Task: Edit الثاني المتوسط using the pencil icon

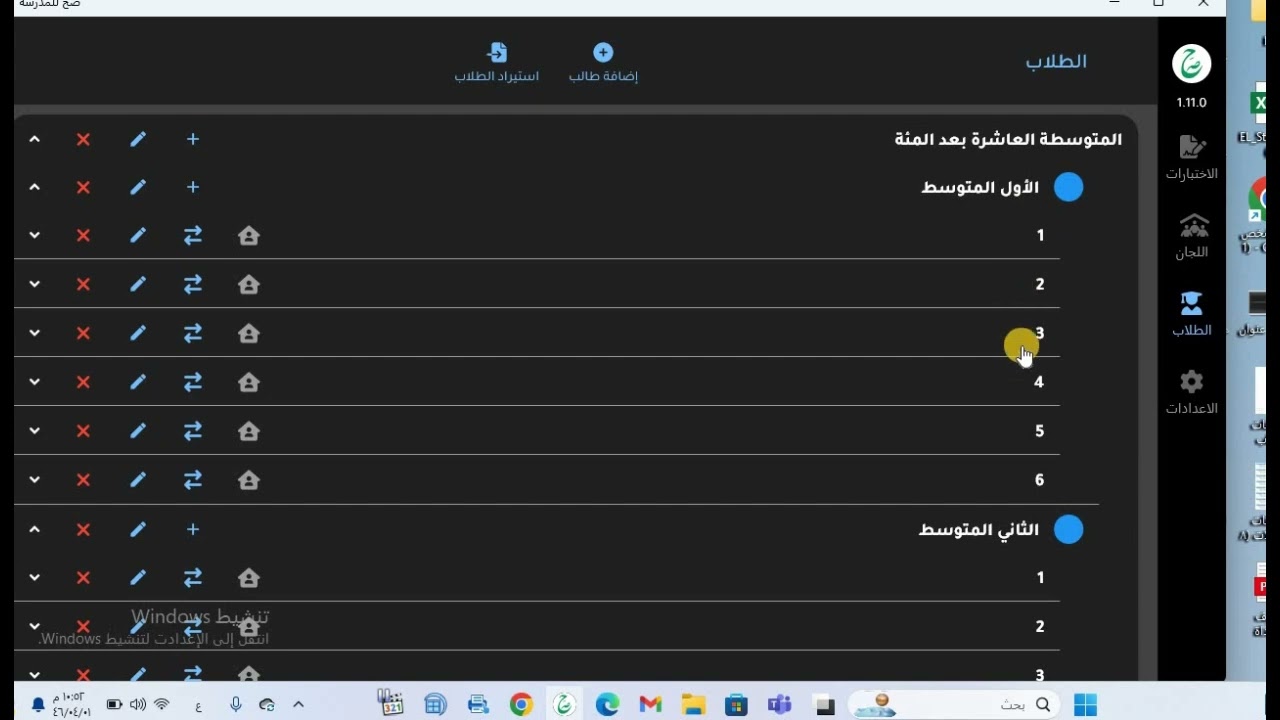Action: (x=138, y=529)
